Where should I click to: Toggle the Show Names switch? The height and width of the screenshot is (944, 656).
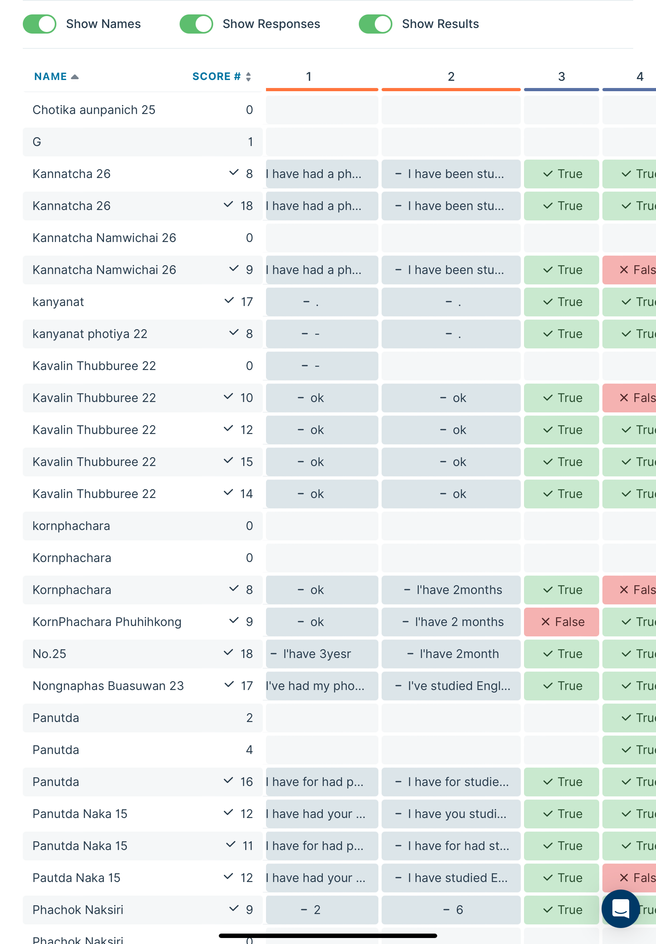coord(40,24)
